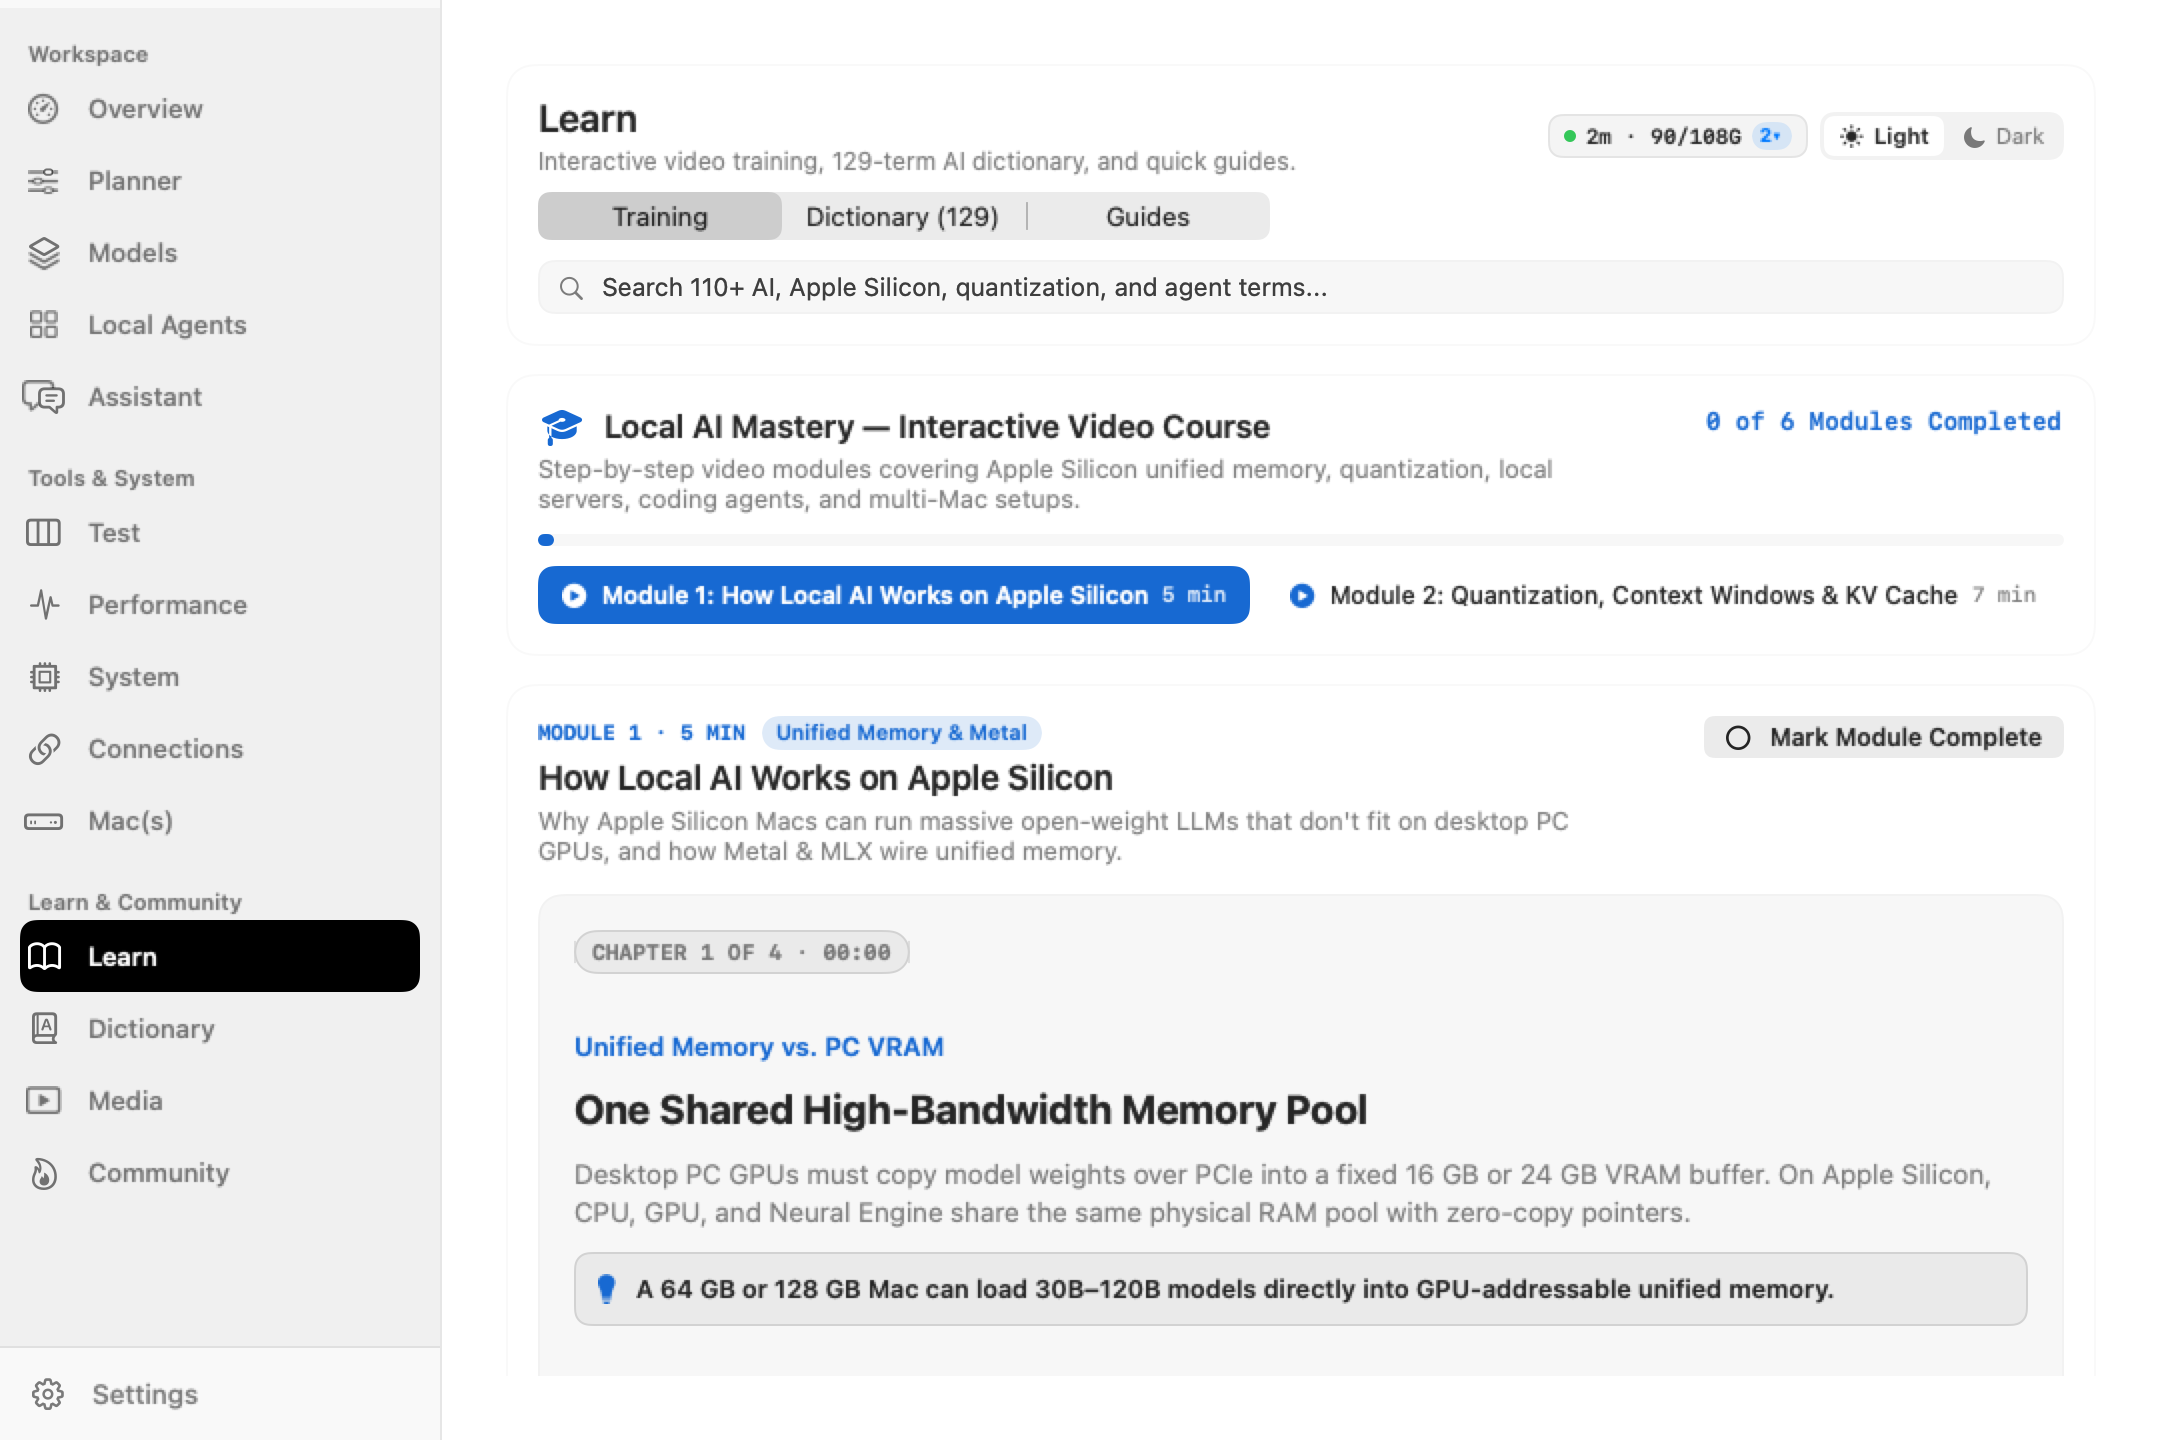The image size is (2160, 1440).
Task: Switch to Dictionary (129) tab
Action: [902, 217]
